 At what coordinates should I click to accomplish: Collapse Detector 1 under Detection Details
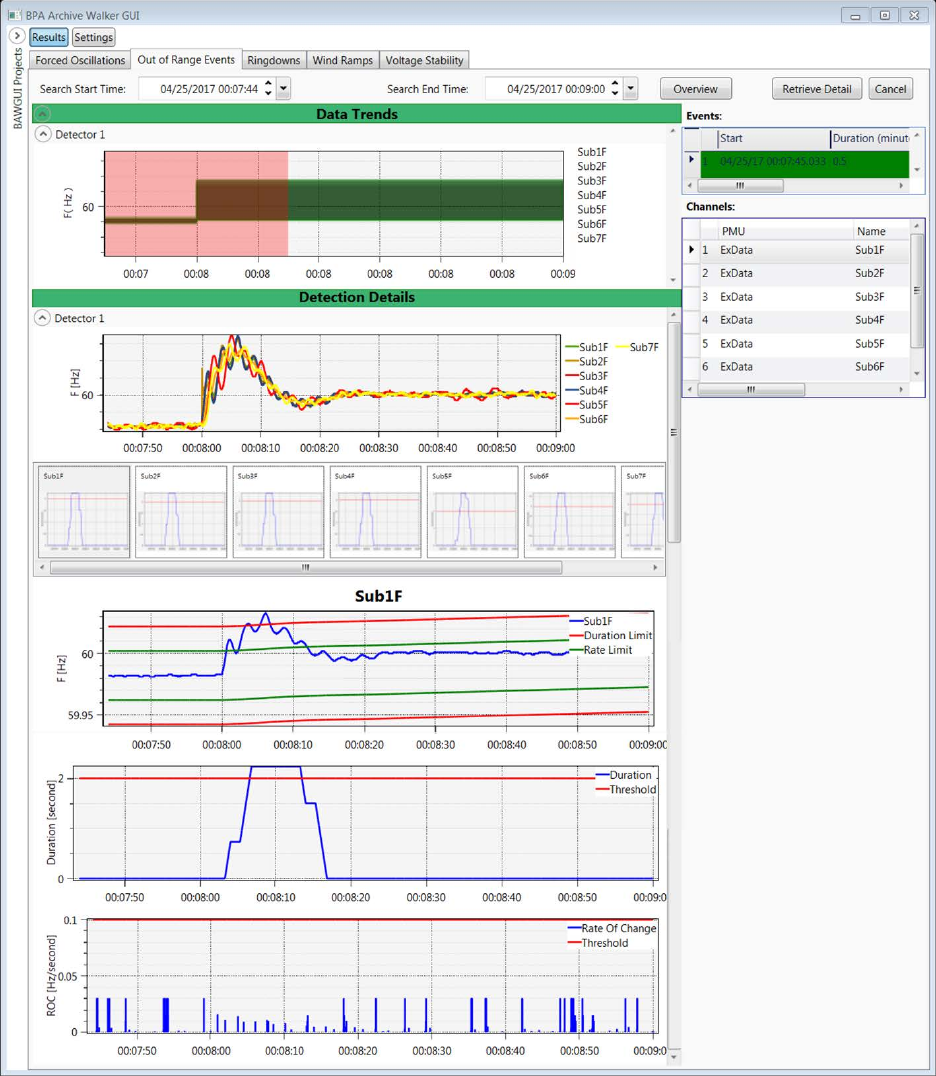pyautogui.click(x=43, y=318)
